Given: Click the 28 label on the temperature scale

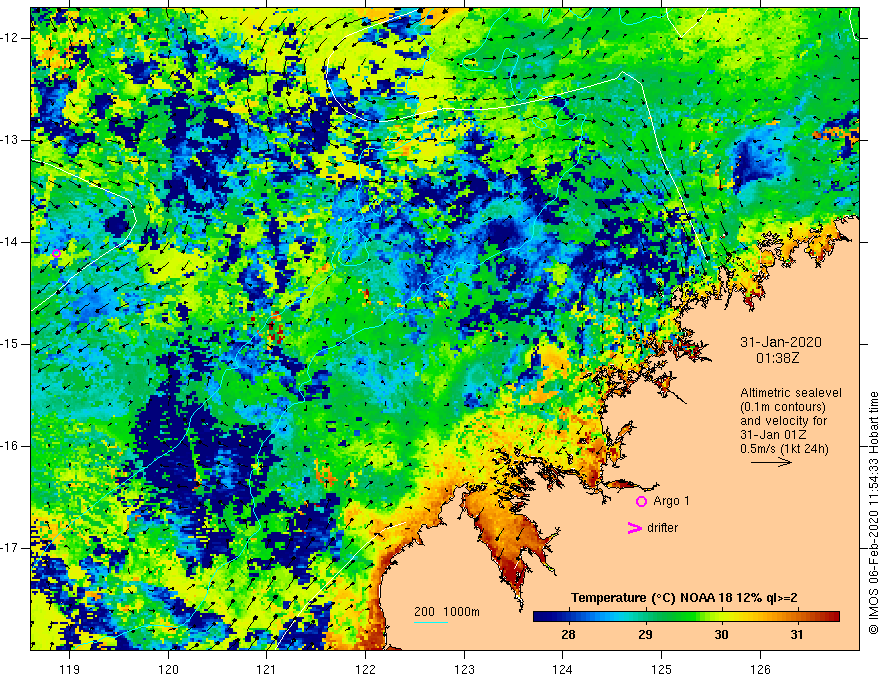Looking at the screenshot, I should (x=568, y=635).
